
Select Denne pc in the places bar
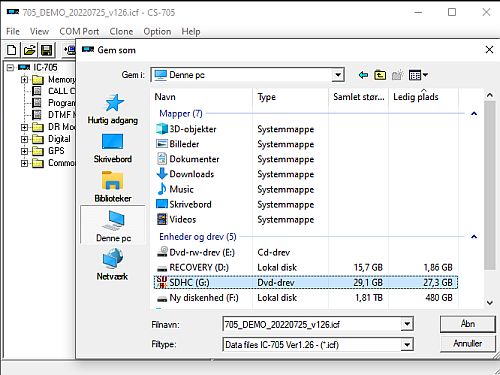click(113, 226)
